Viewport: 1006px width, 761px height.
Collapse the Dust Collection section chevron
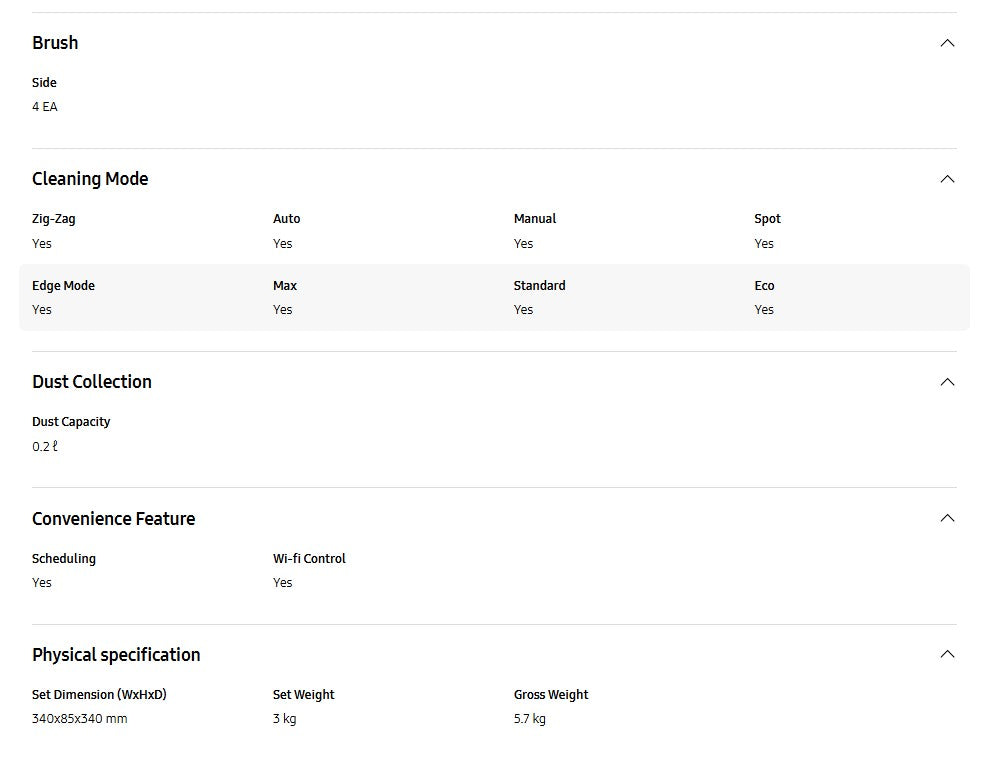tap(946, 382)
